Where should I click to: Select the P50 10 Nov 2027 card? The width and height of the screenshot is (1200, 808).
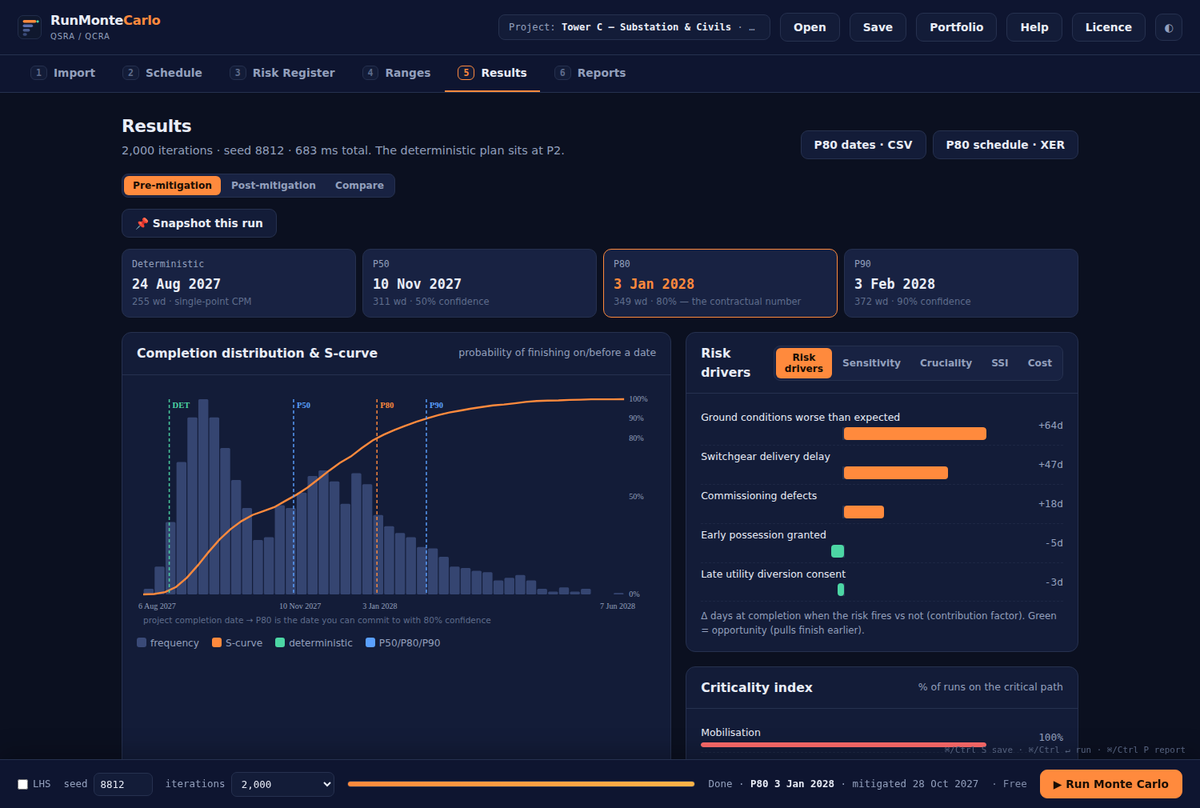479,283
